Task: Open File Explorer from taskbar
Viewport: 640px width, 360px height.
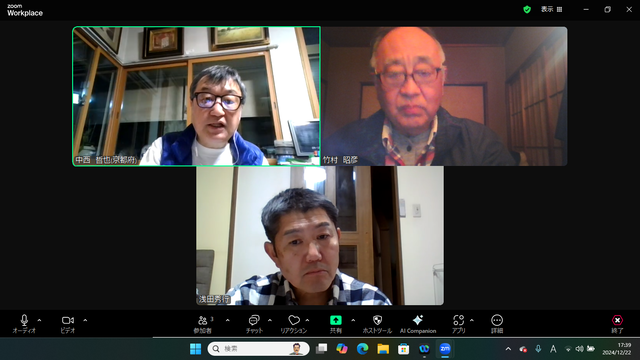Action: click(x=383, y=349)
